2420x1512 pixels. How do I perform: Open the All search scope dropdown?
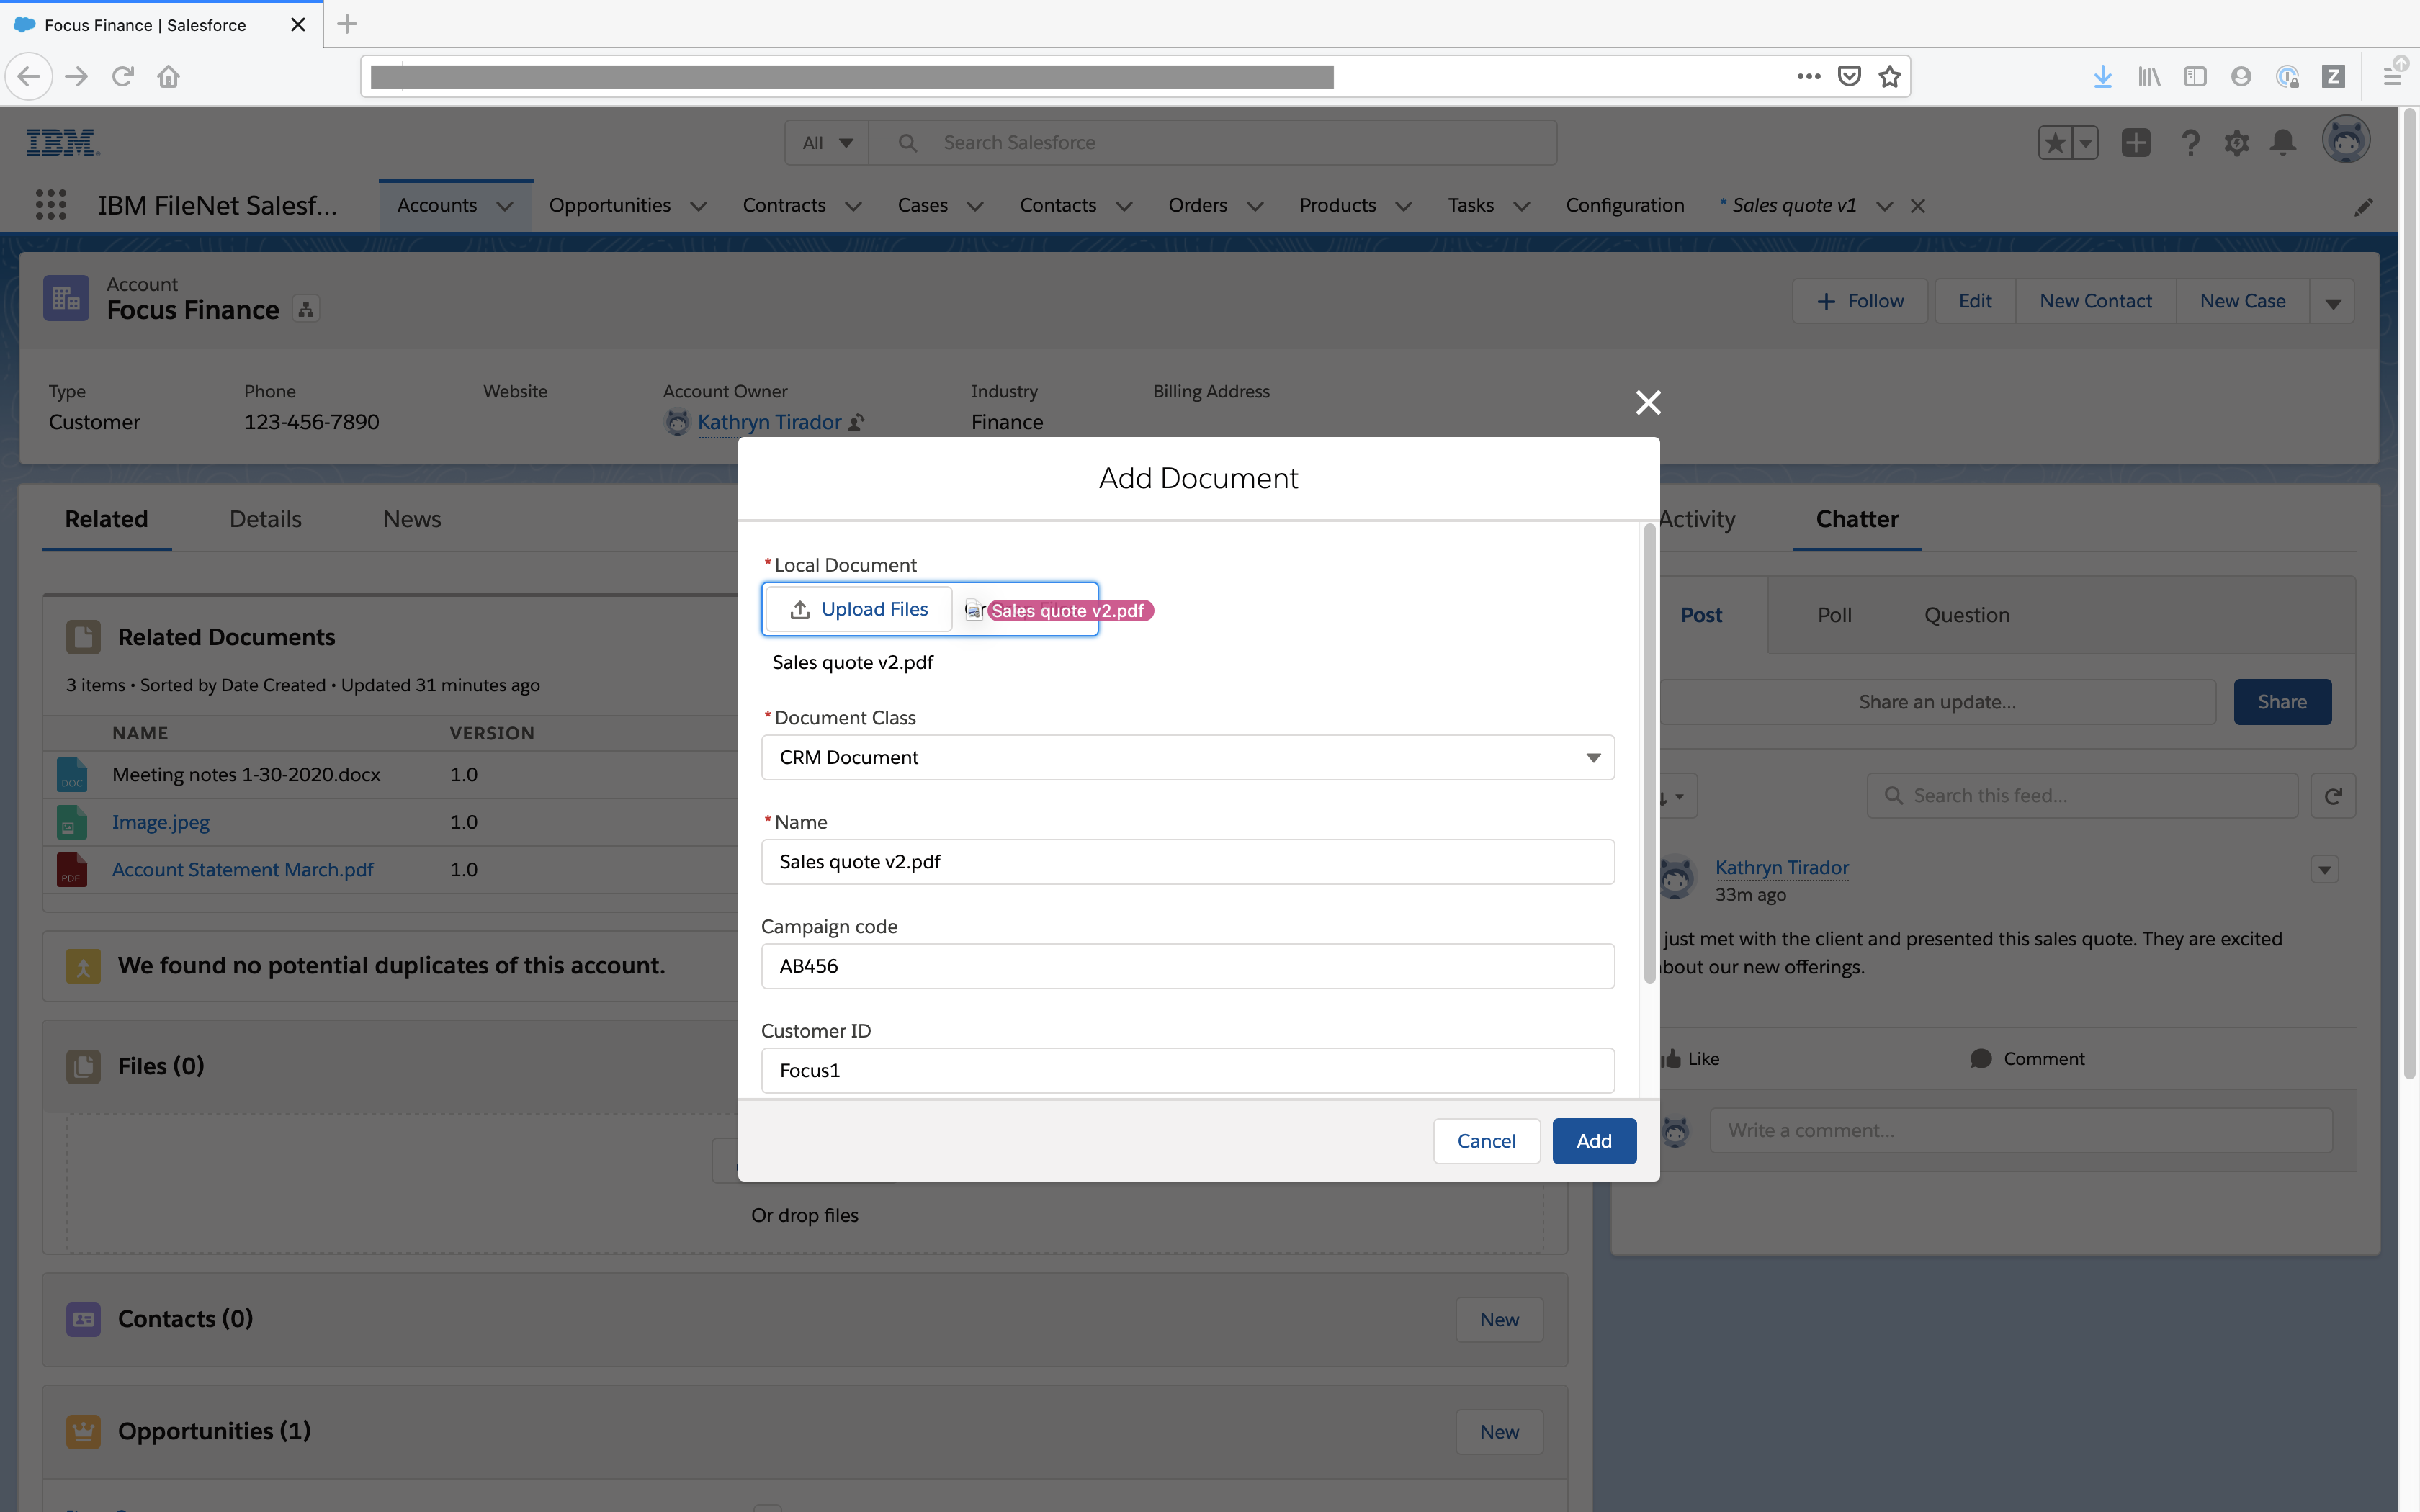(826, 142)
